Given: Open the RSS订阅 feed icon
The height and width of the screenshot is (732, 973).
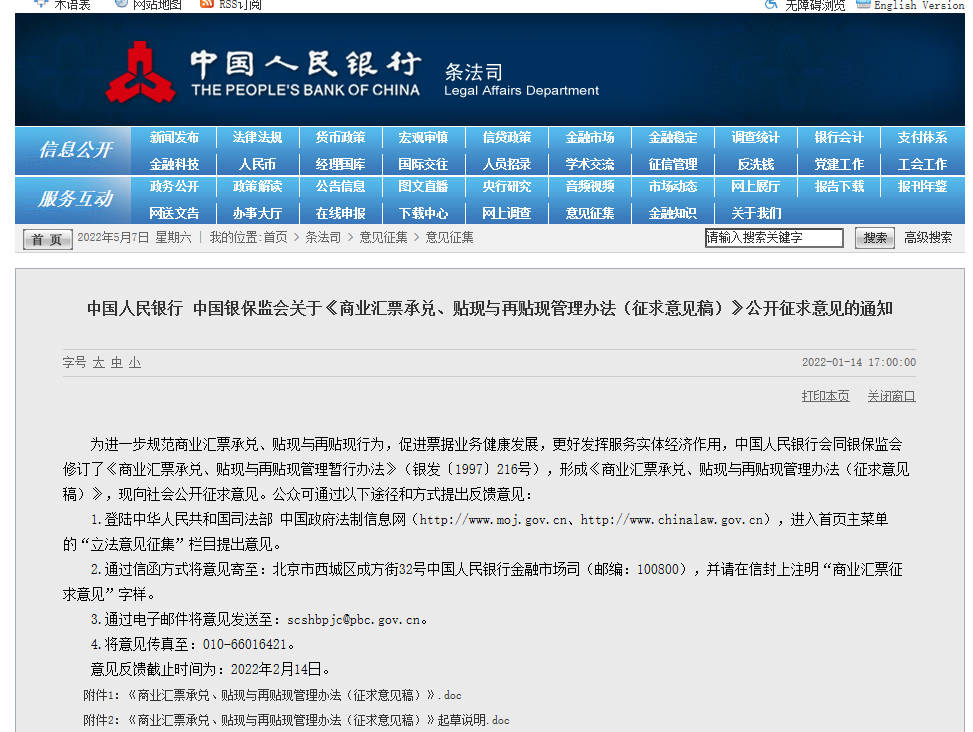Looking at the screenshot, I should click(x=207, y=4).
